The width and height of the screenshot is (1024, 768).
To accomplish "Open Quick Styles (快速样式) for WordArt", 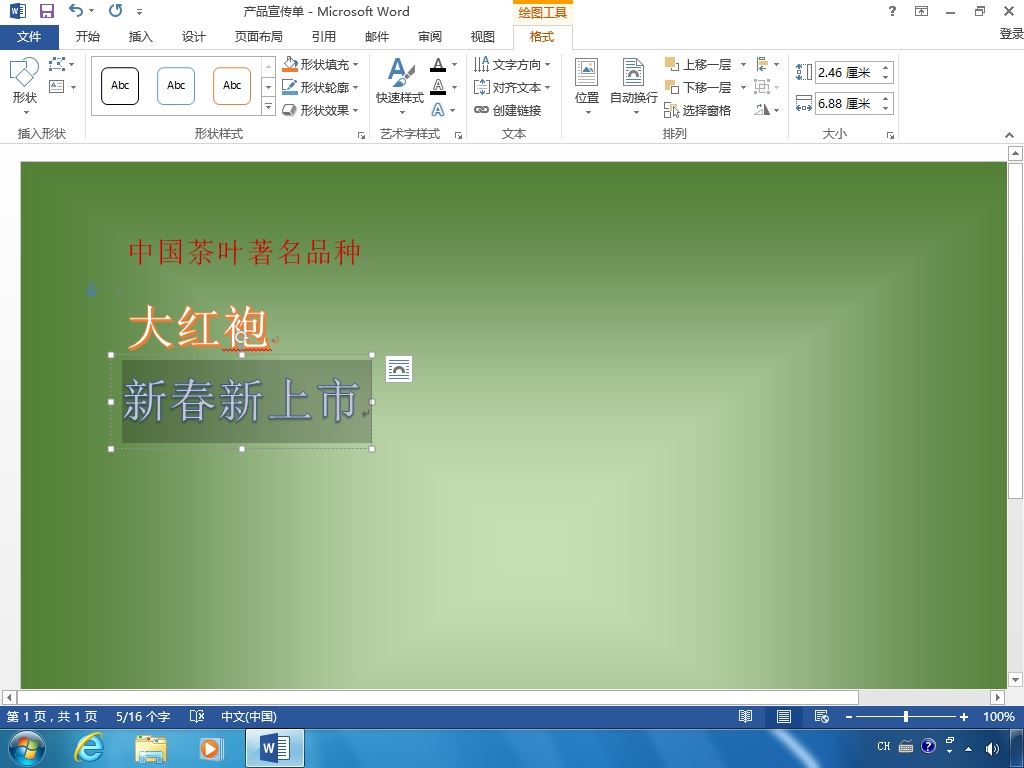I will coord(400,86).
